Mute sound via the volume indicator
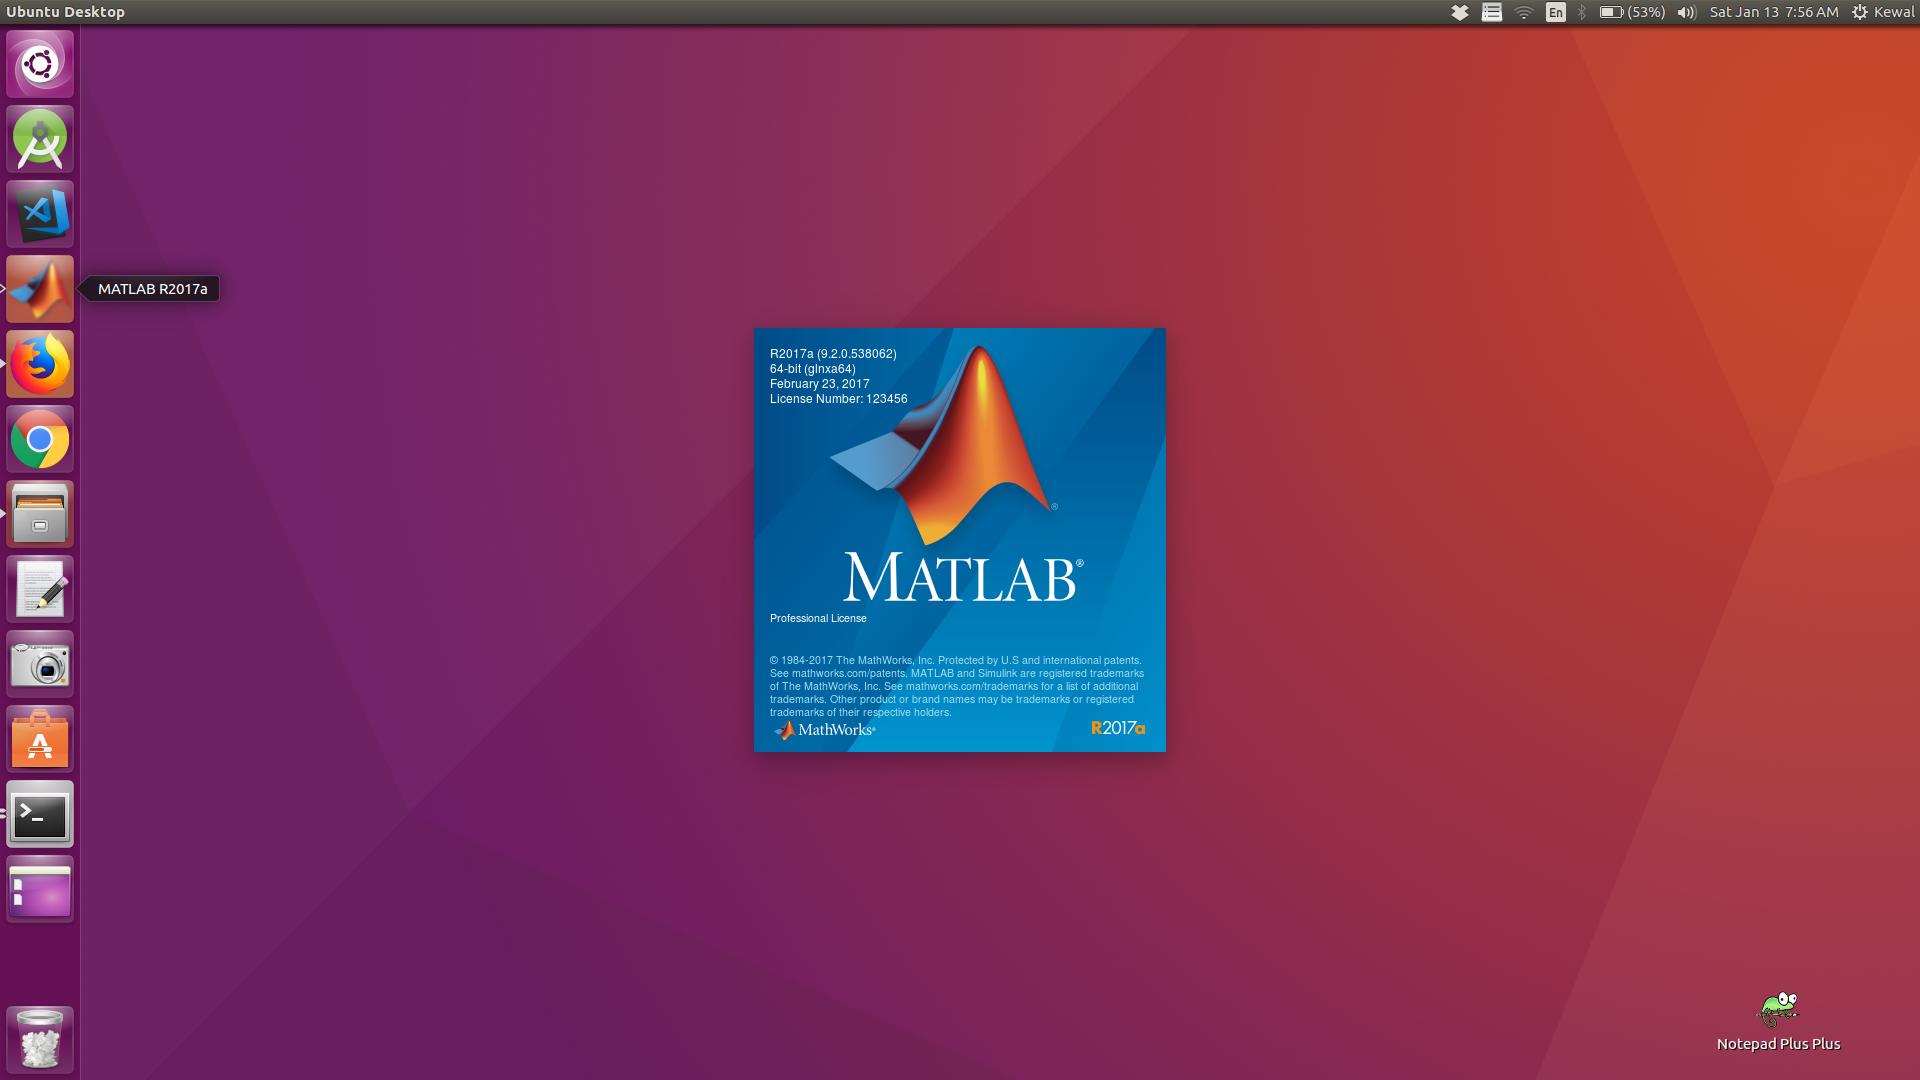This screenshot has height=1080, width=1920. click(x=1686, y=12)
